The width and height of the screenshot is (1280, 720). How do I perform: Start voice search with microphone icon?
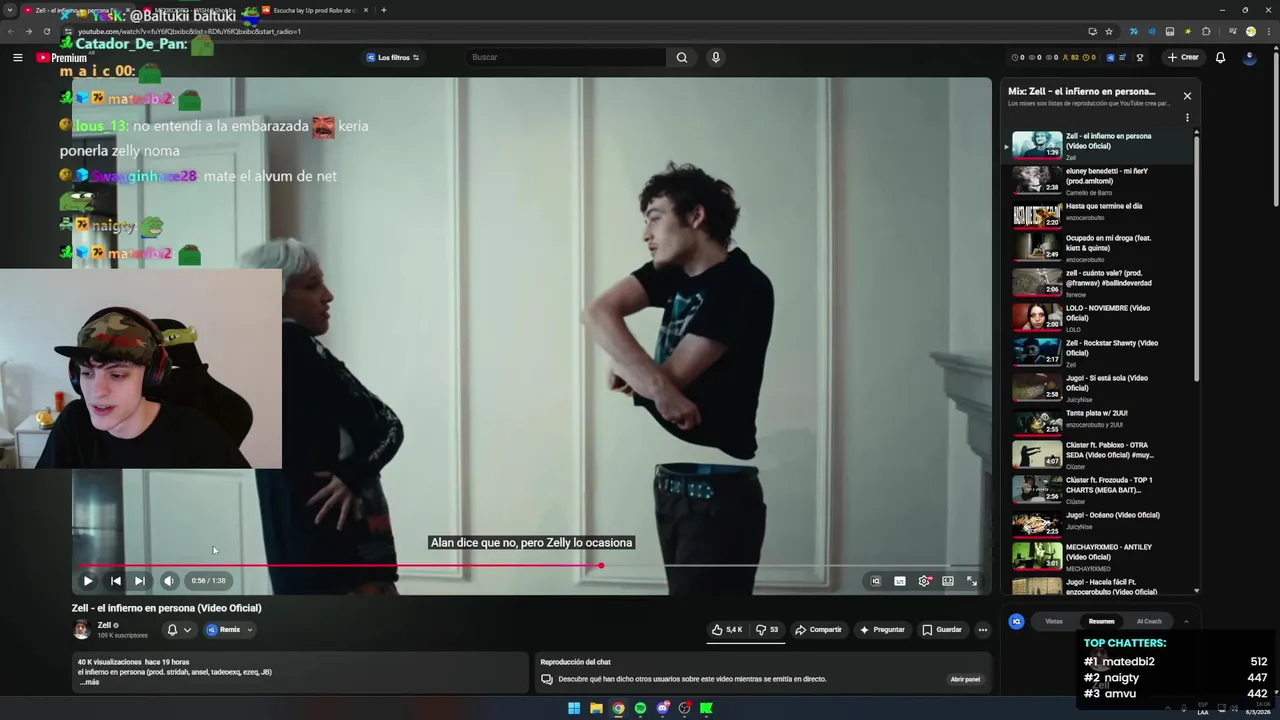click(x=715, y=57)
